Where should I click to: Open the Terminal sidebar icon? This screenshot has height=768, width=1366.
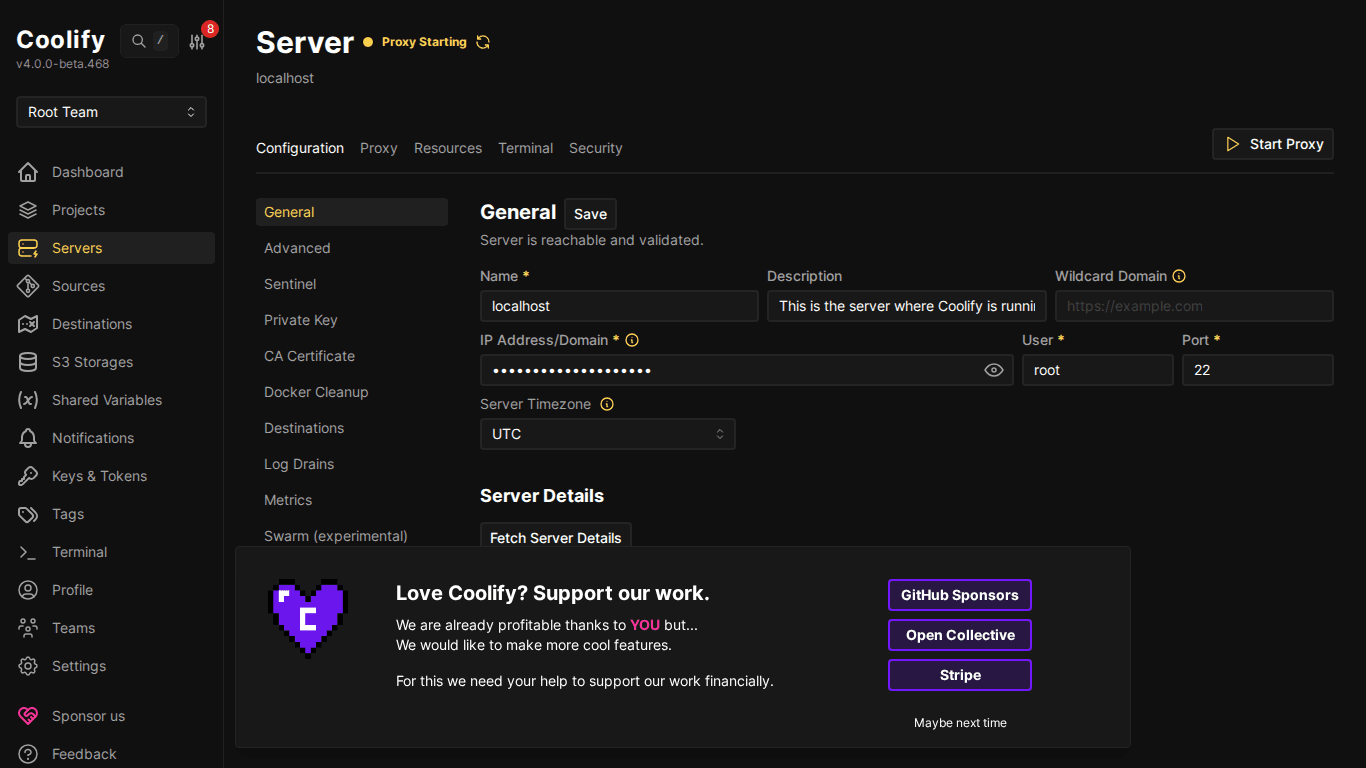pos(29,552)
